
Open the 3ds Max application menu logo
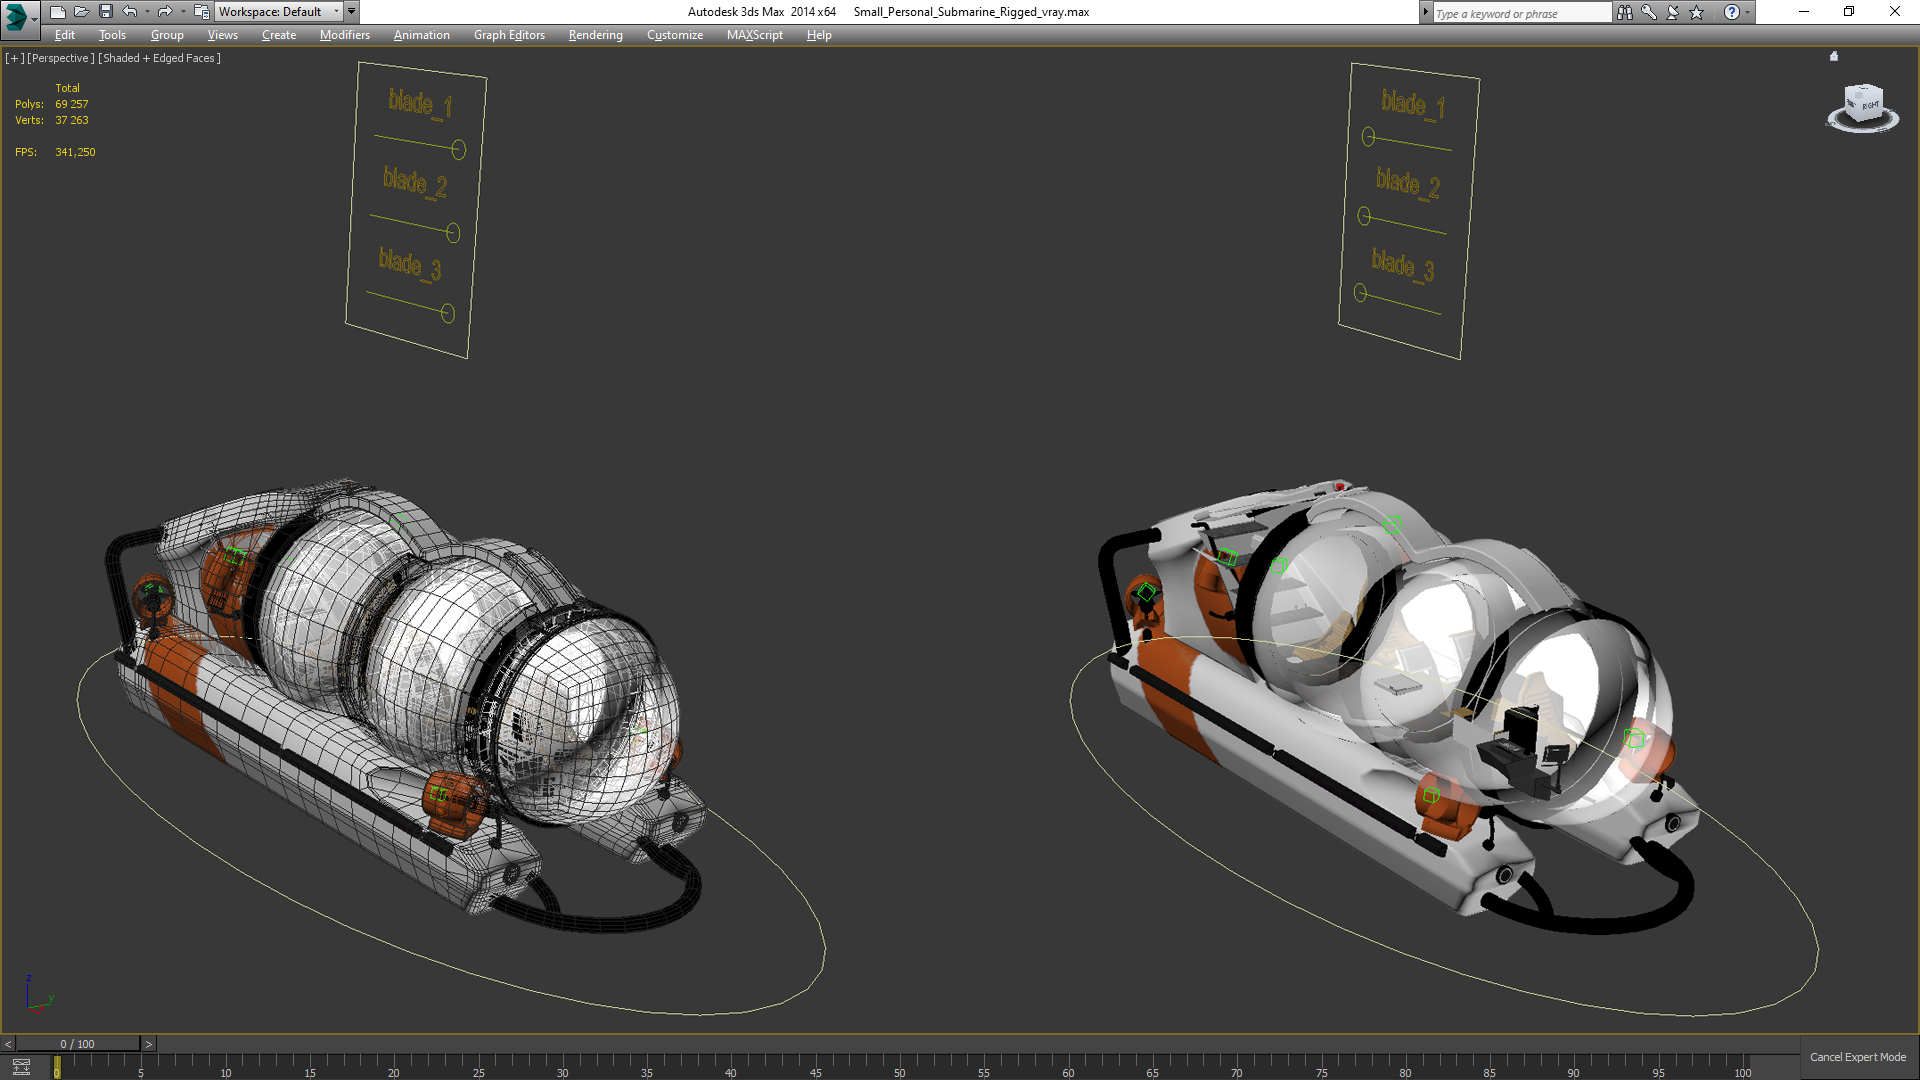click(16, 16)
